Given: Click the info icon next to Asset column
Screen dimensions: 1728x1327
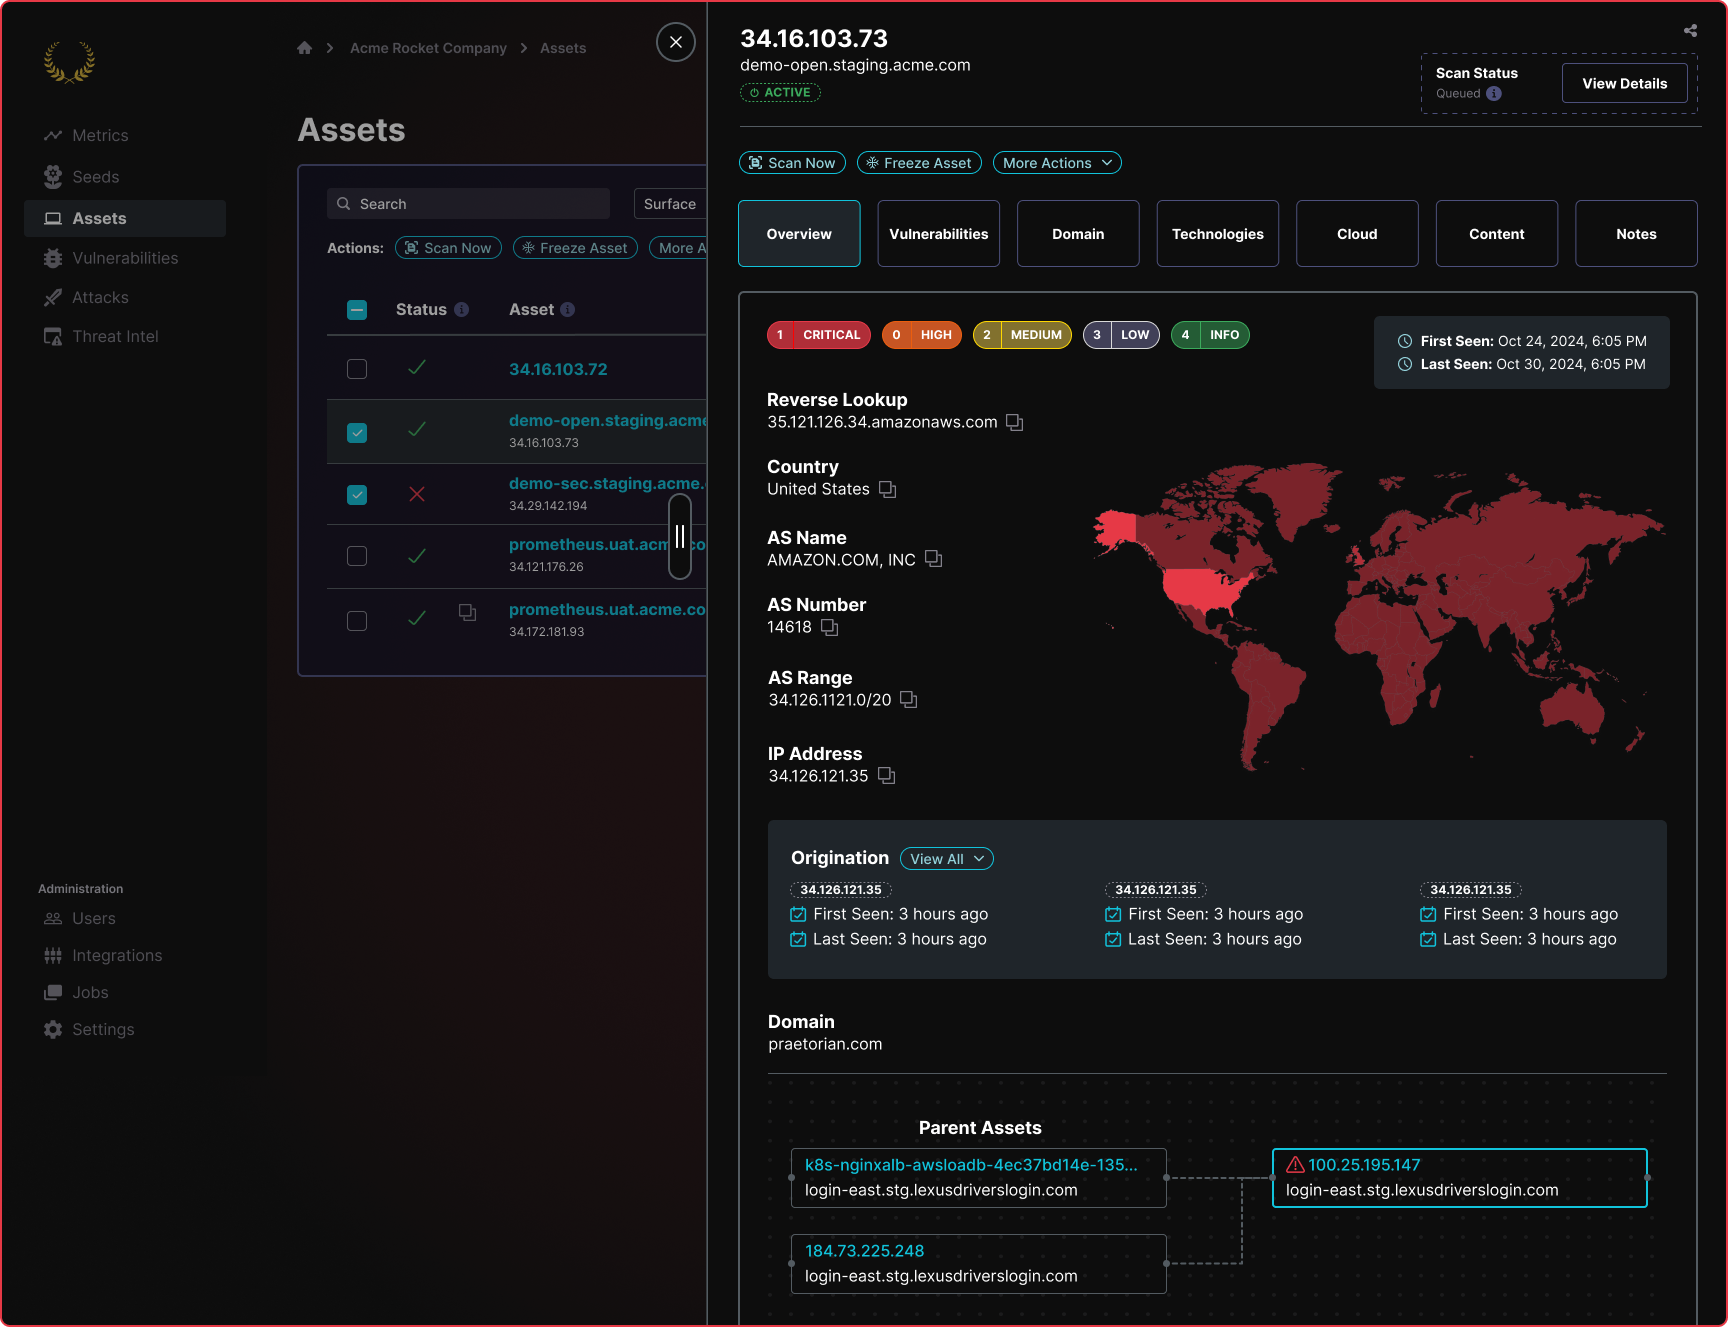Looking at the screenshot, I should (568, 310).
